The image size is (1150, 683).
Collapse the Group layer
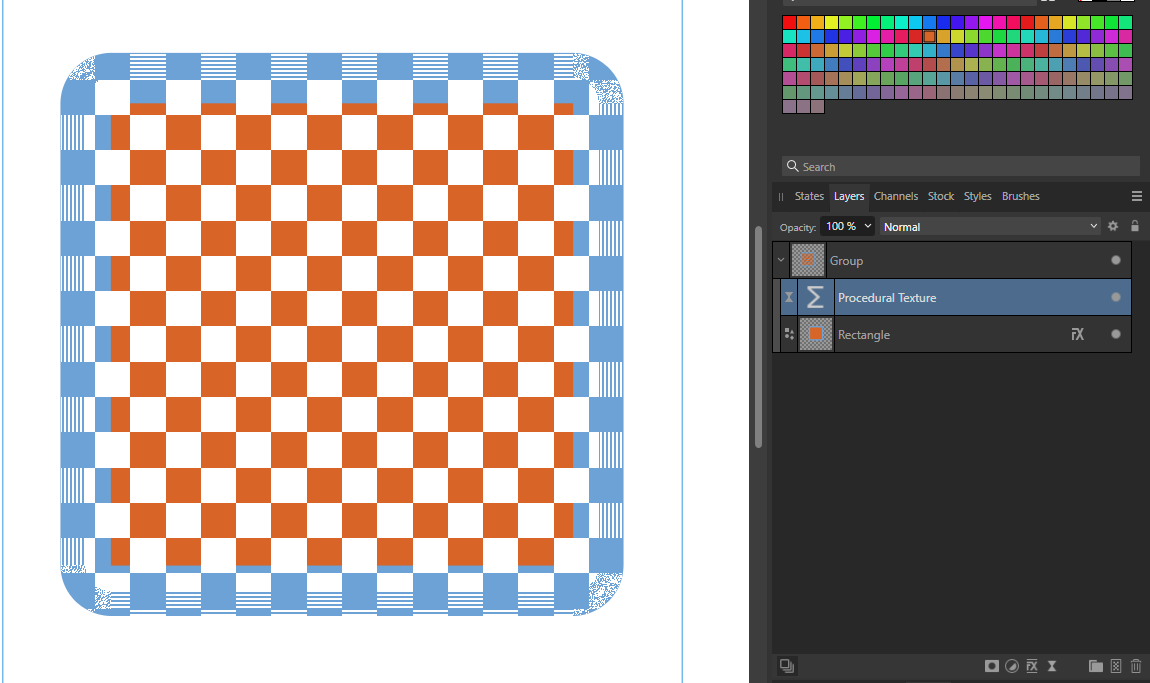781,260
